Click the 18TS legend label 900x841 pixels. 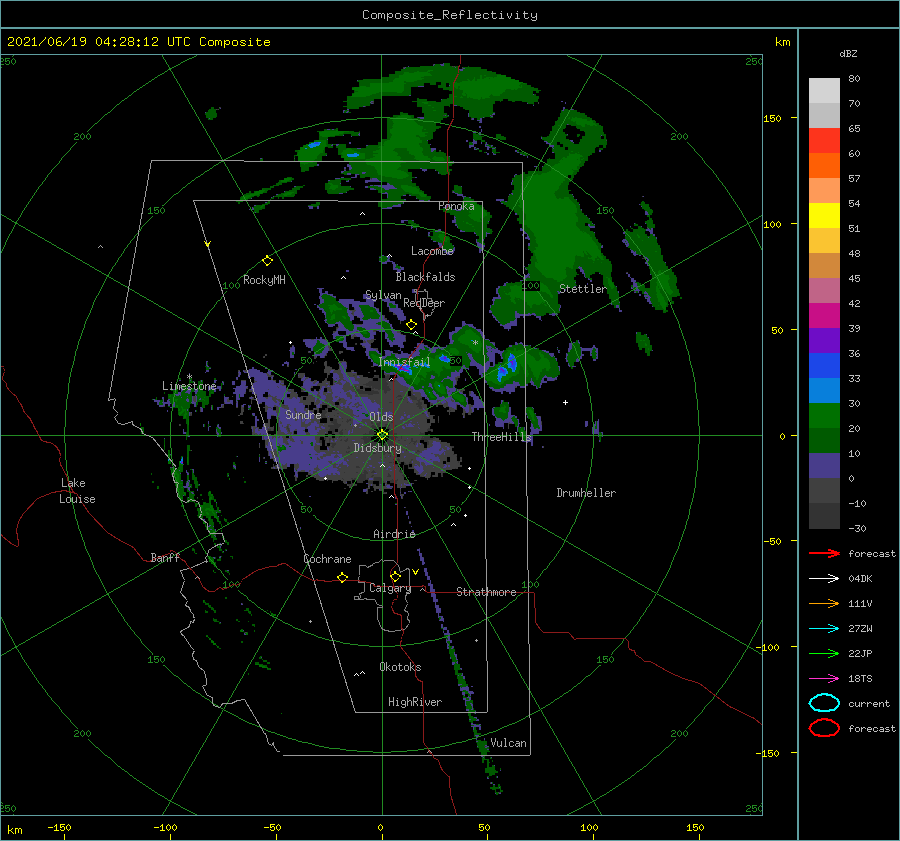click(860, 679)
